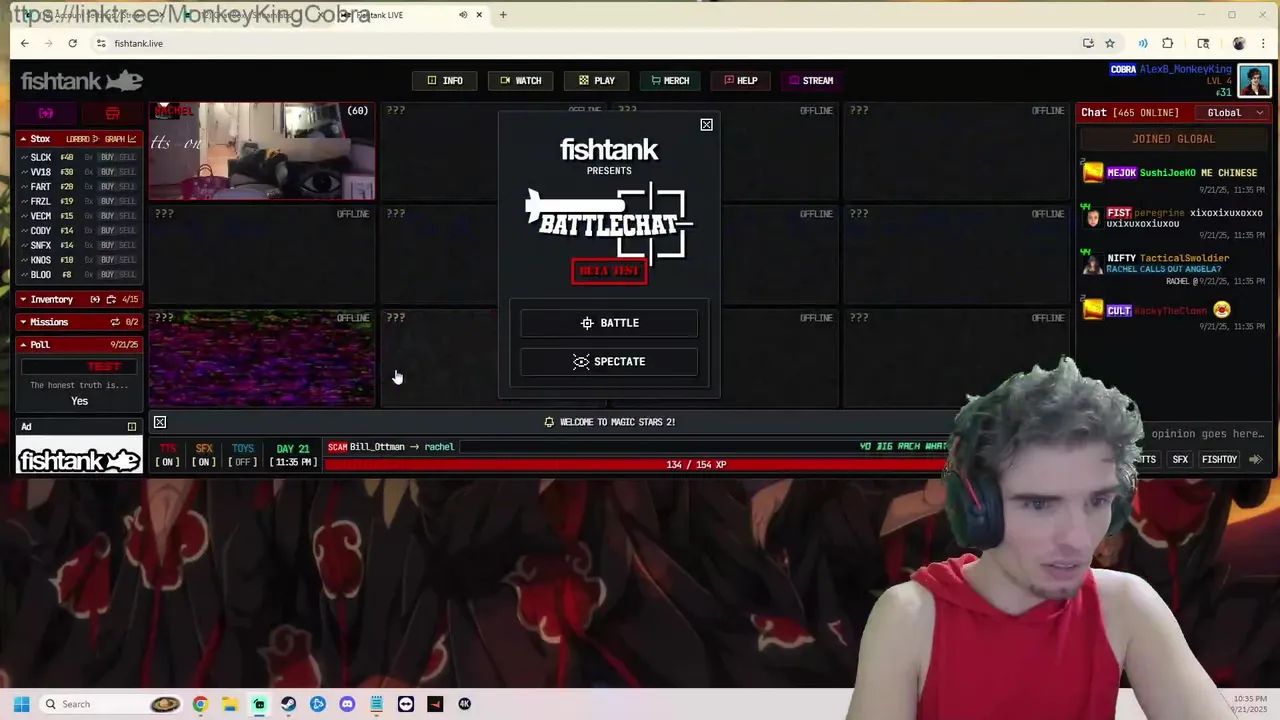Send chat message with arrow icon

click(1256, 460)
